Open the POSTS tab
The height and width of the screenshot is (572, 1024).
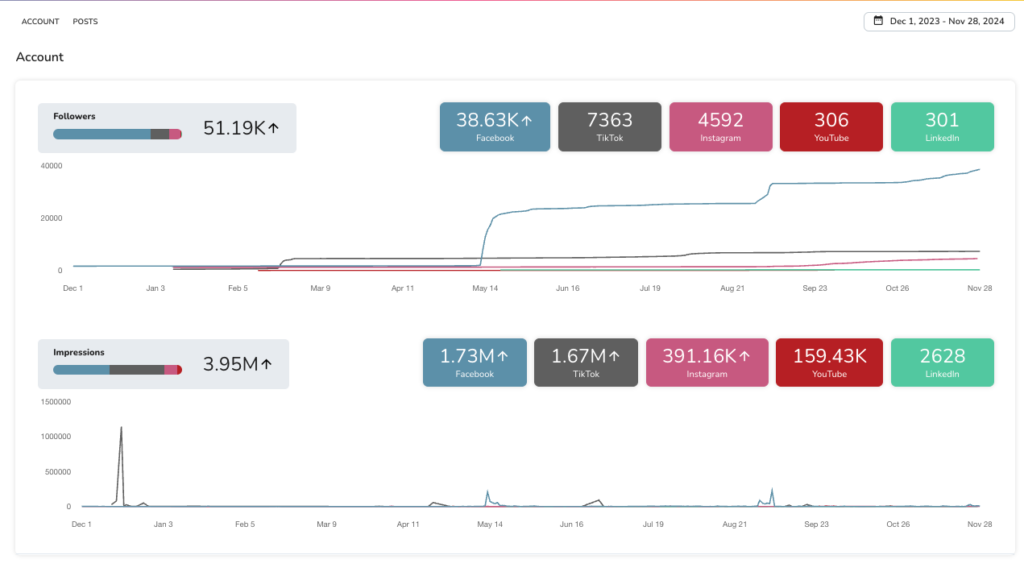[85, 21]
